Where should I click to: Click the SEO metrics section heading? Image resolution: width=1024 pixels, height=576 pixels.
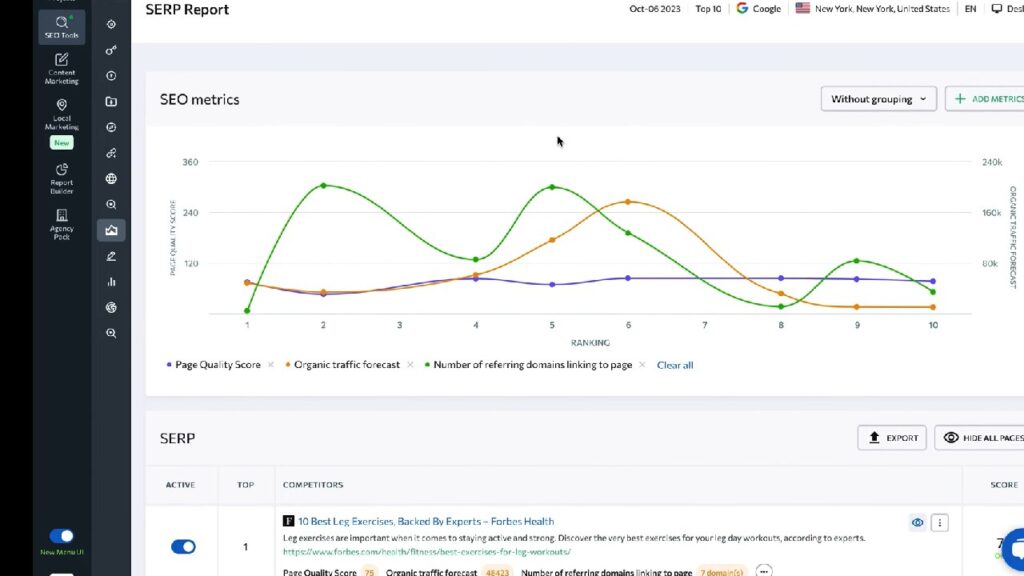[x=199, y=99]
